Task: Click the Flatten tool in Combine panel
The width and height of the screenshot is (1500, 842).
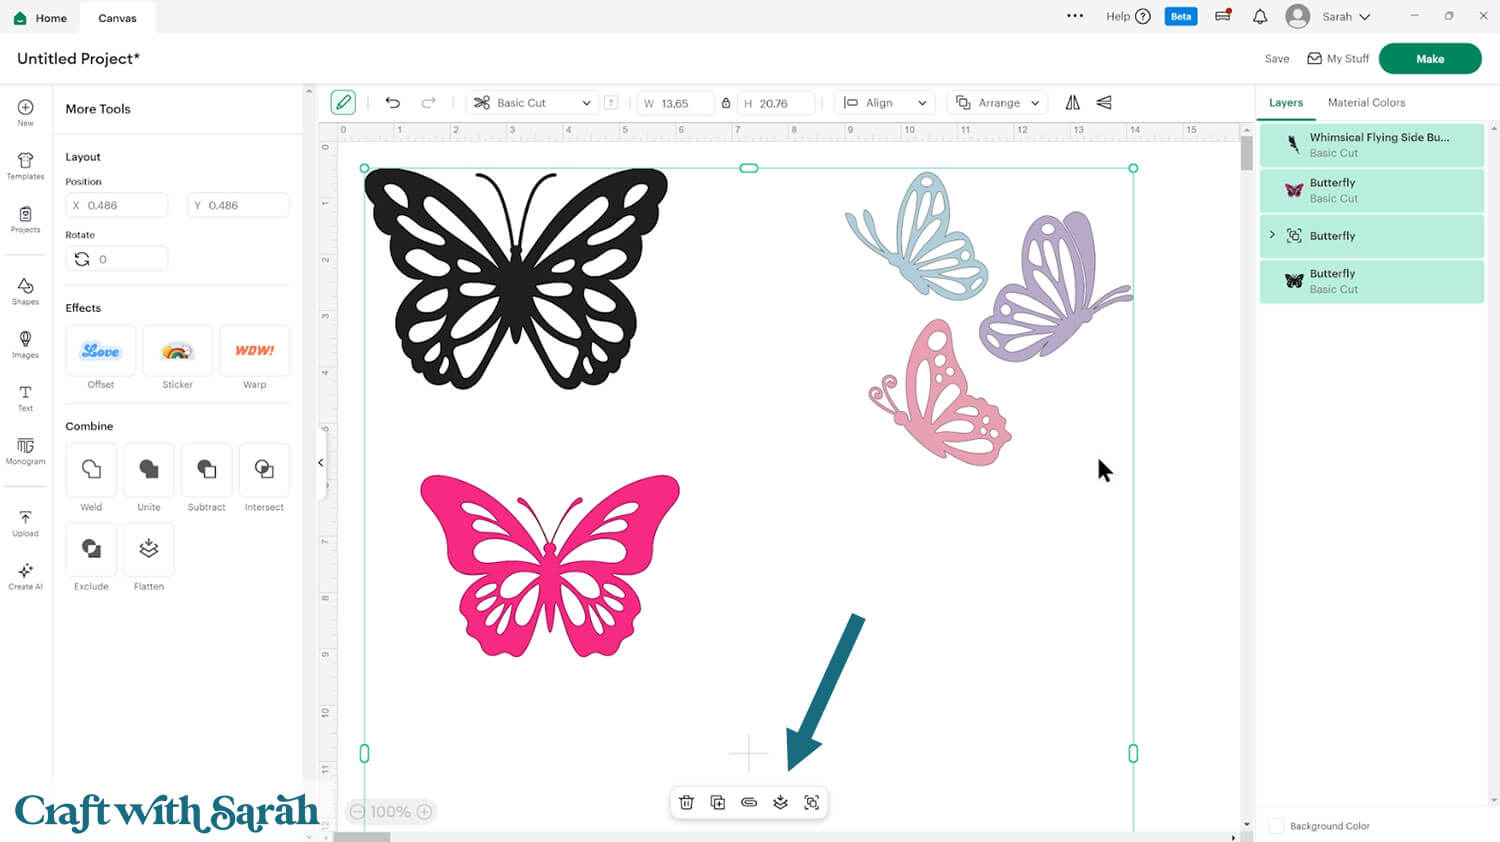Action: [x=148, y=549]
